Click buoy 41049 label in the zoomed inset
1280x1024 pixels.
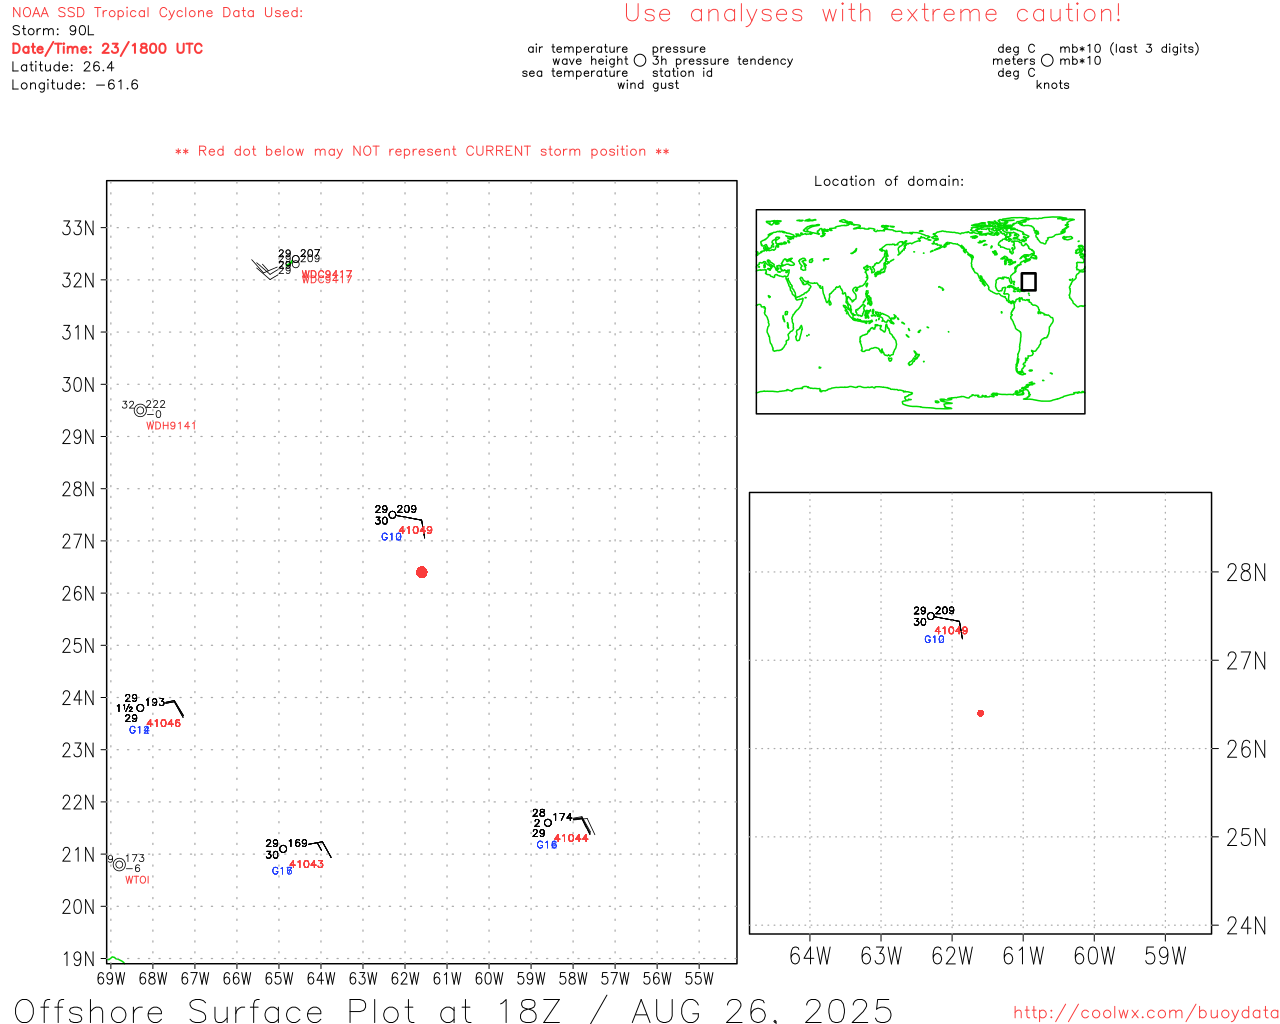[x=951, y=630]
